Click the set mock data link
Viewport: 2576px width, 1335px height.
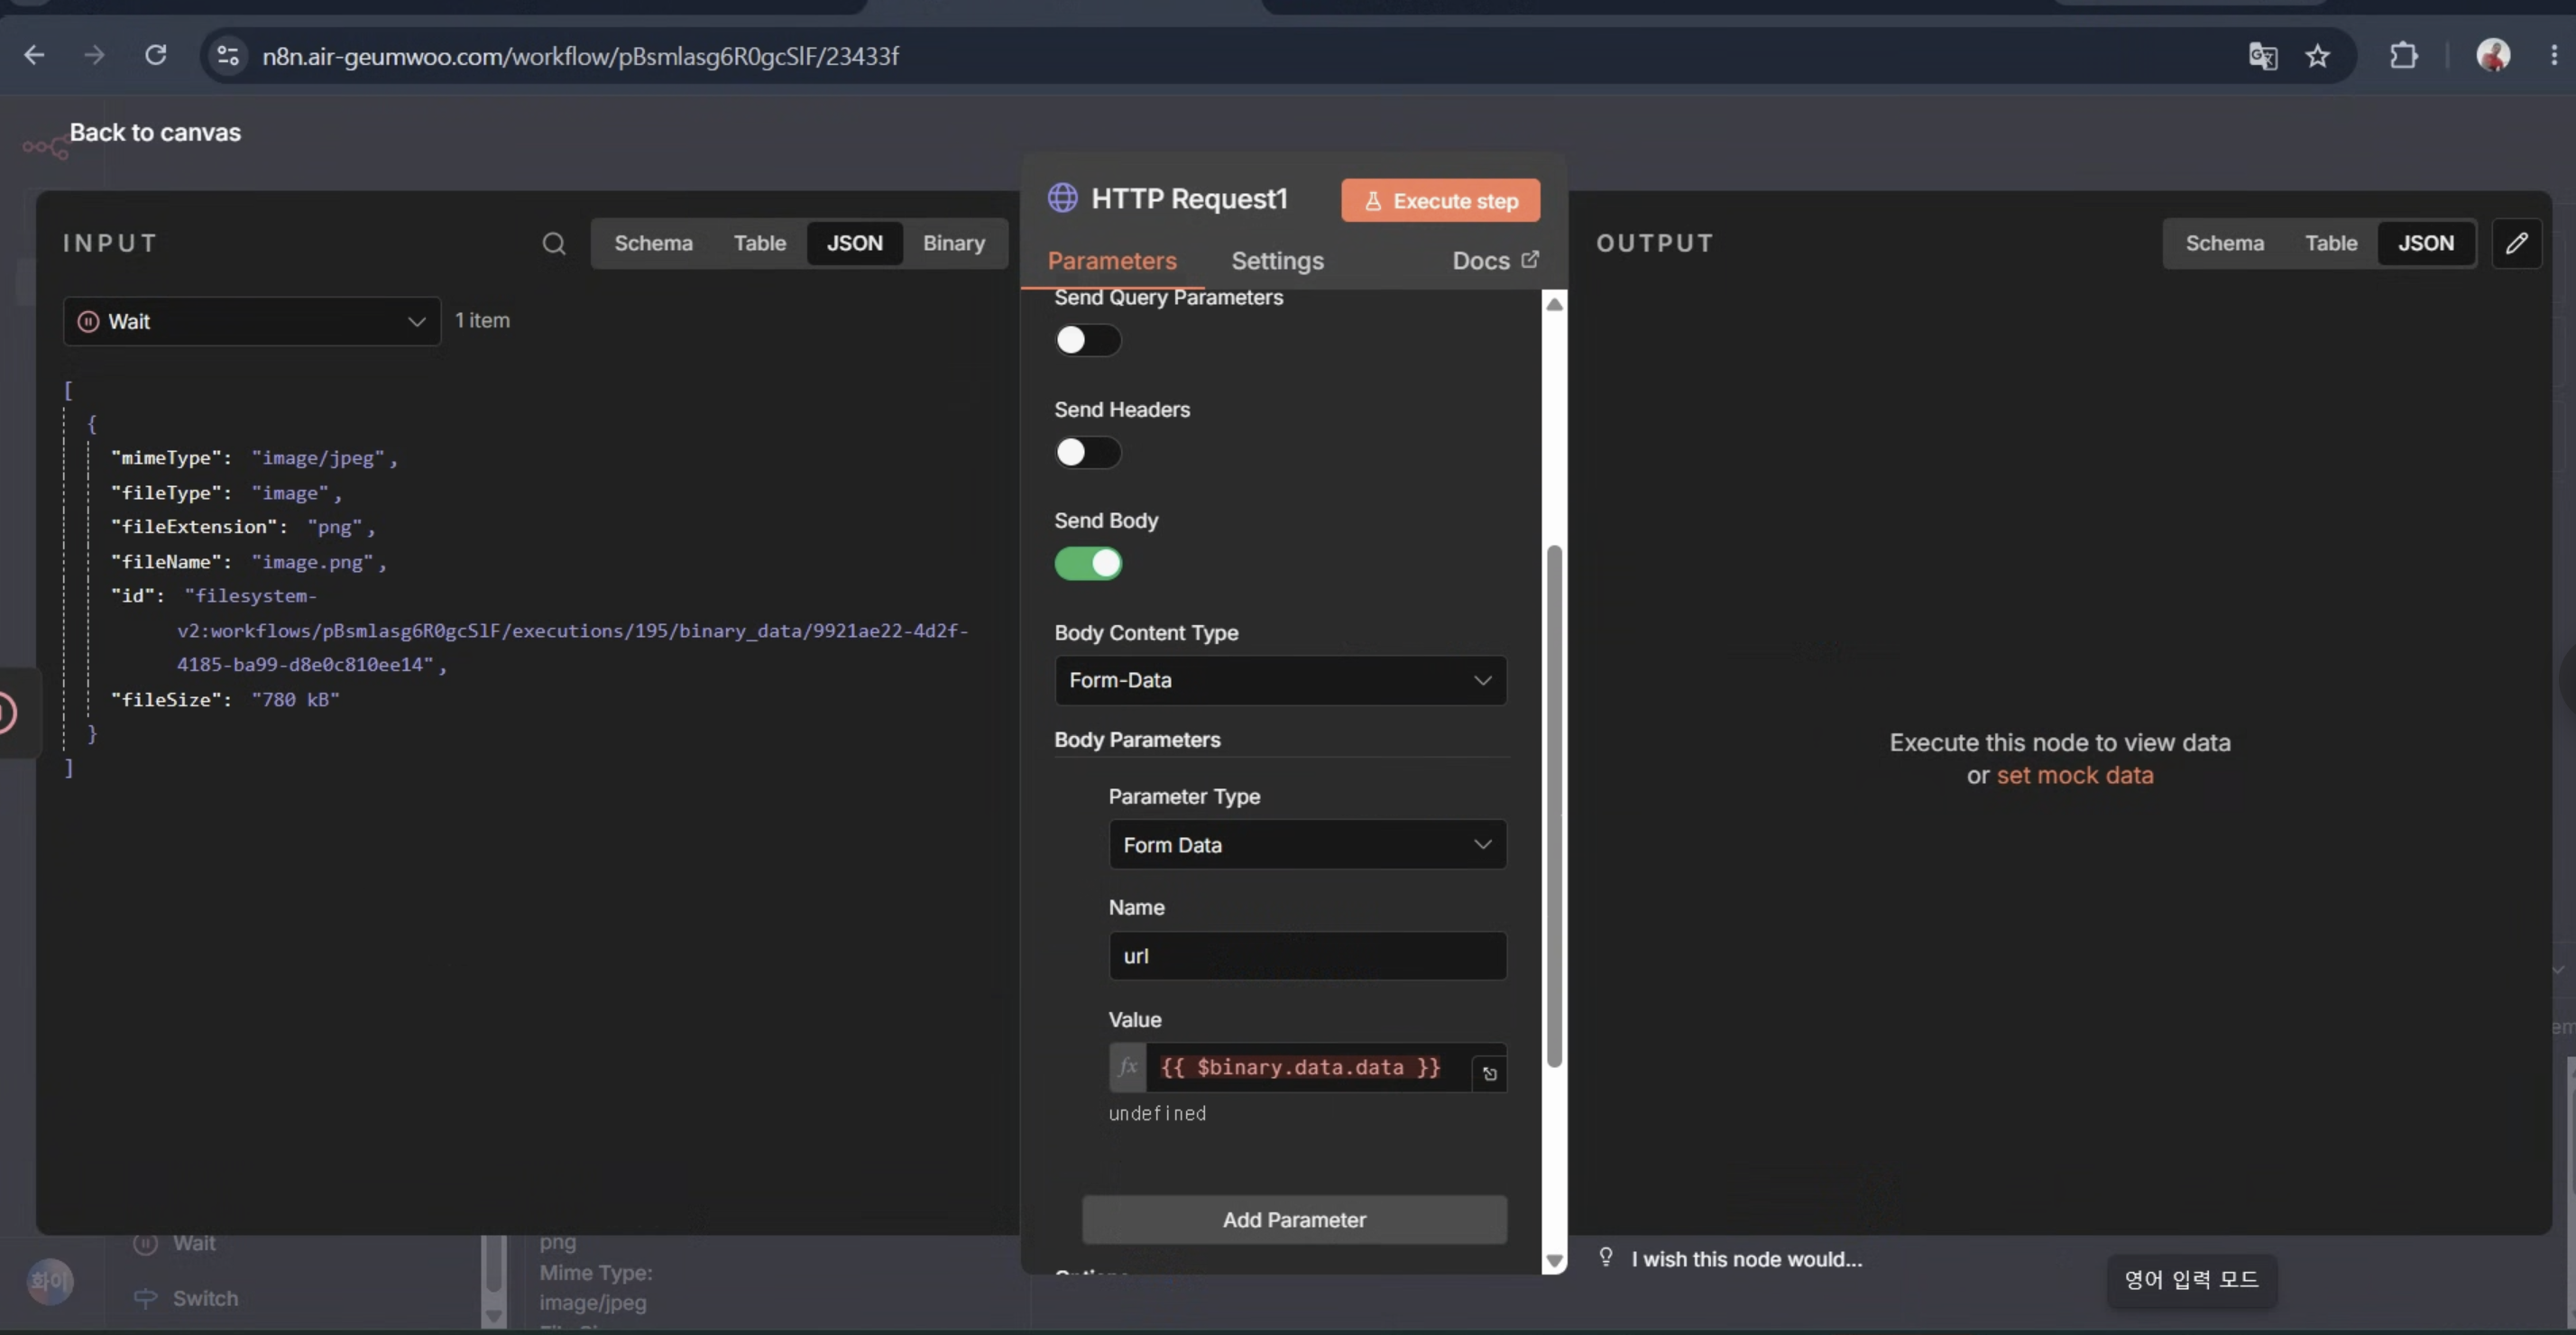point(2074,775)
